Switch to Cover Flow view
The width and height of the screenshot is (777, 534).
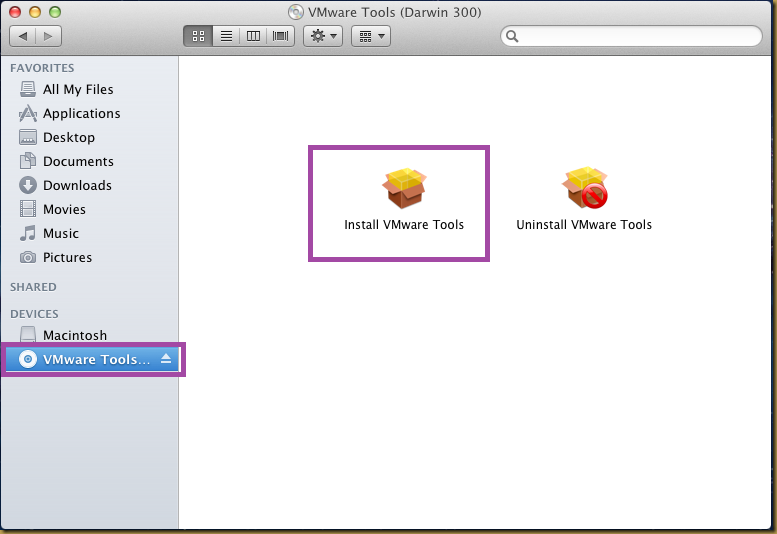[280, 36]
